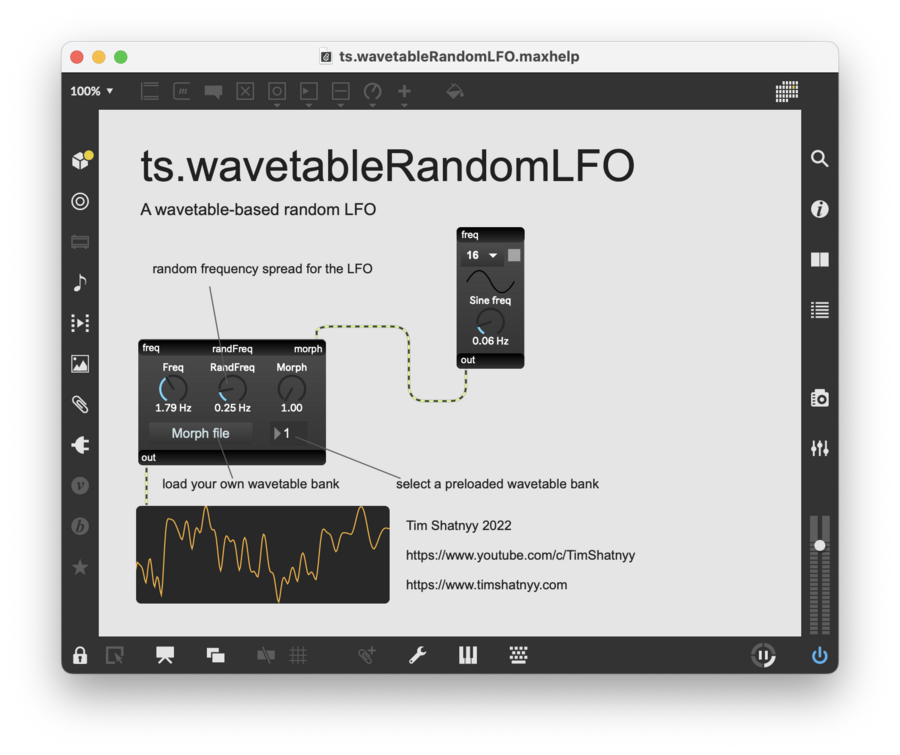Click 'load your own wavetable bank' comment
Image resolution: width=900 pixels, height=755 pixels.
(x=250, y=484)
